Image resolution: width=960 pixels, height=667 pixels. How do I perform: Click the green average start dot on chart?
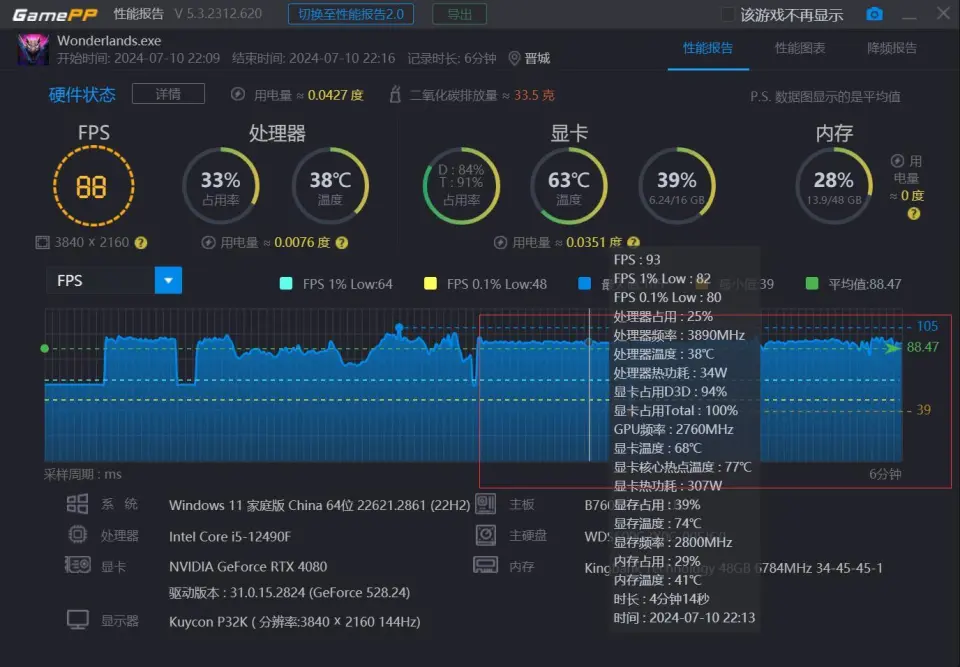pyautogui.click(x=44, y=349)
